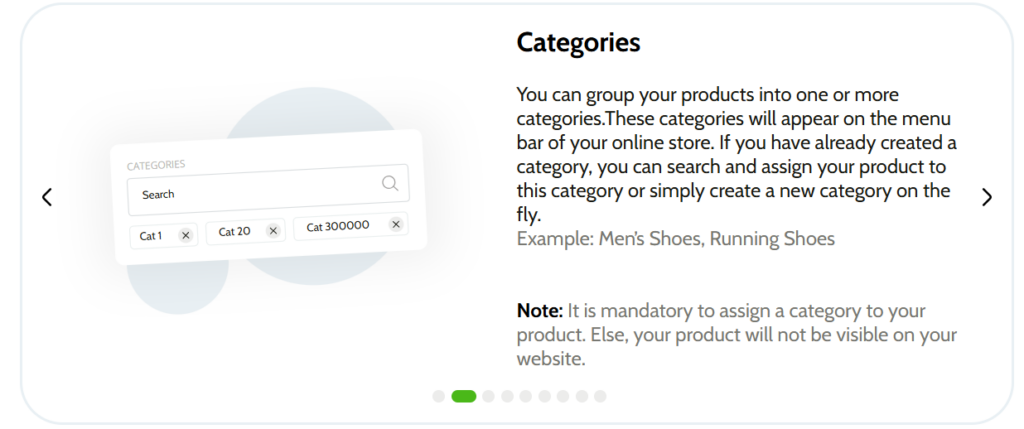Remove the Cat 300000 chip
The image size is (1024, 429).
(396, 225)
